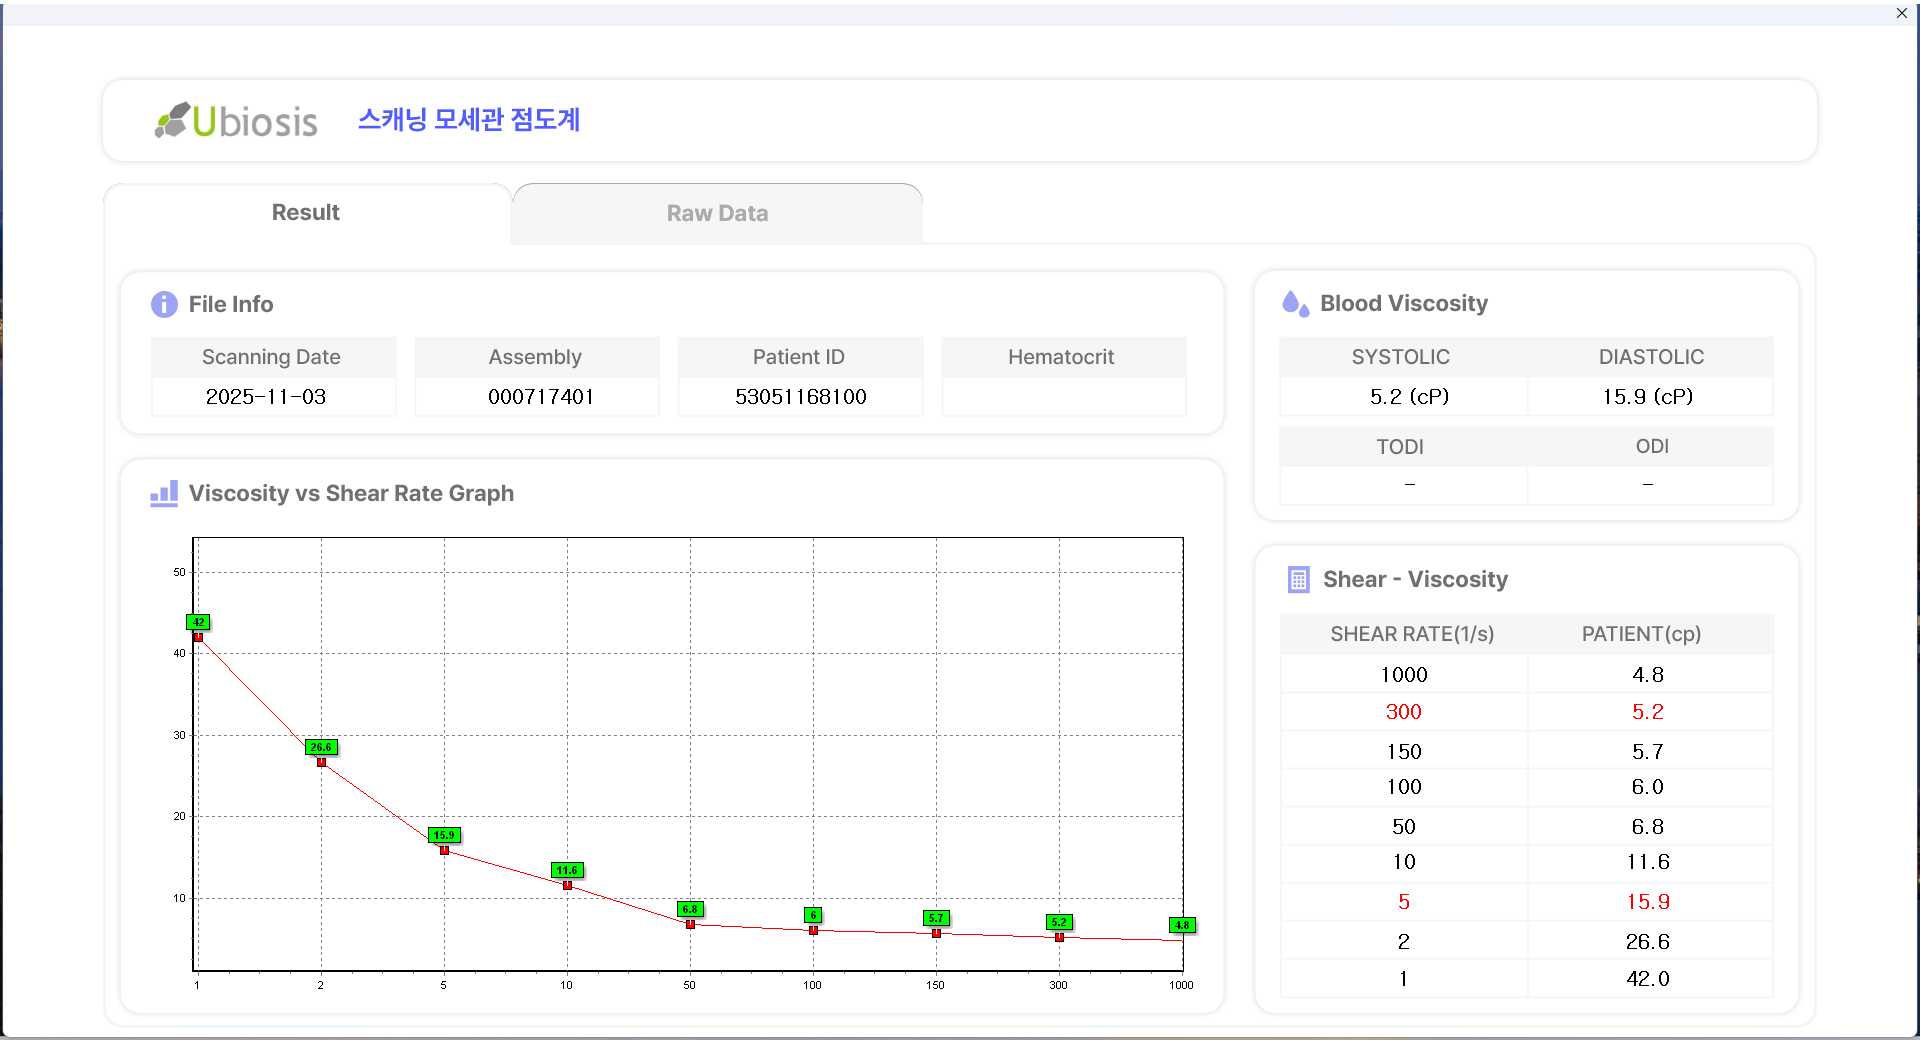Select the Result tab
Viewport: 1920px width, 1040px height.
[305, 212]
